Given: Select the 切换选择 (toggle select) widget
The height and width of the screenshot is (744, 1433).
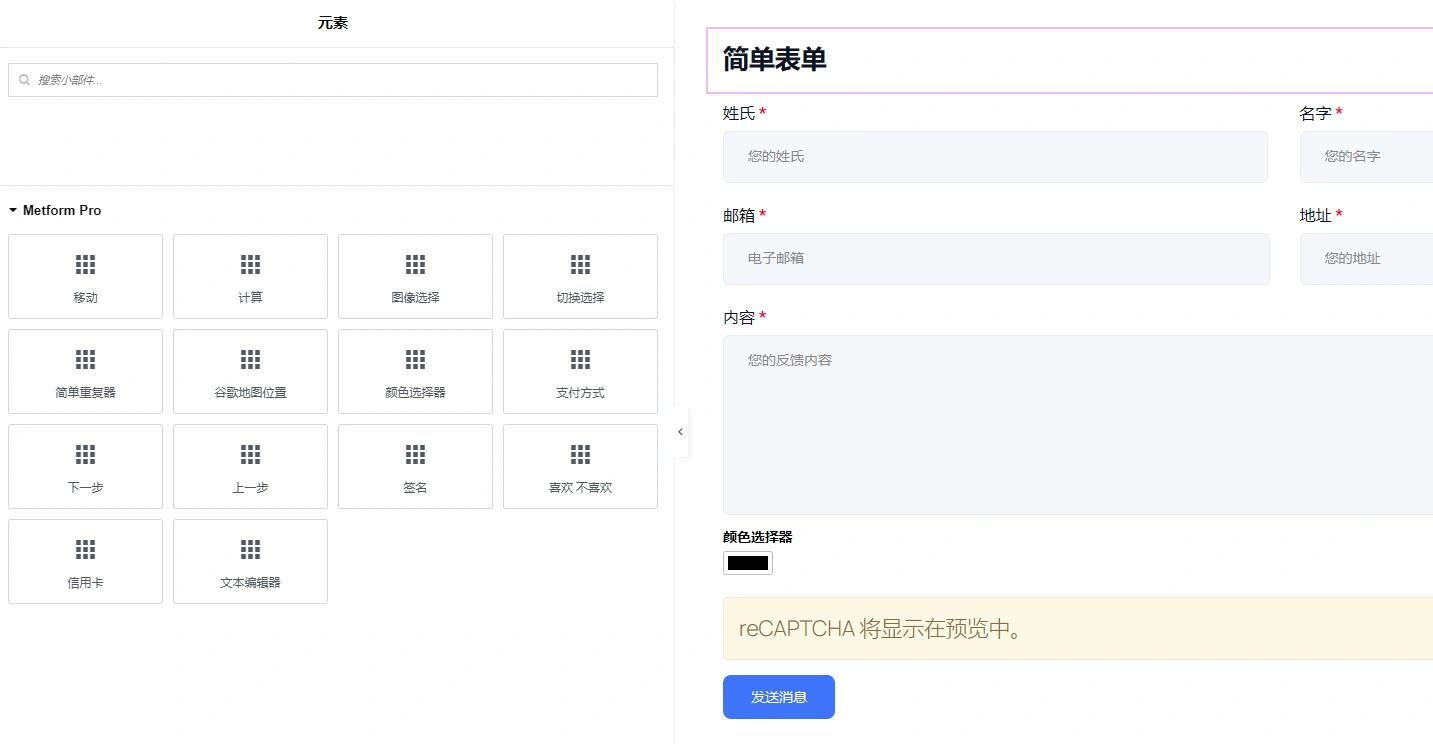Looking at the screenshot, I should click(580, 276).
